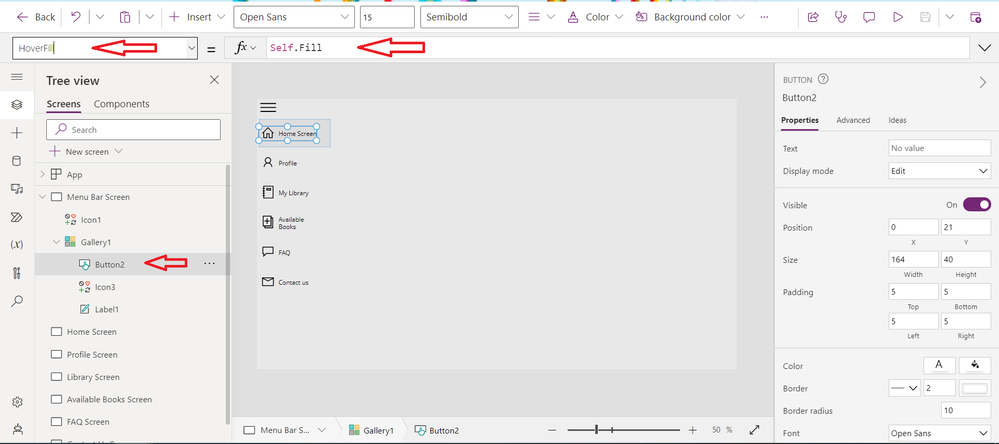The image size is (999, 444).
Task: Click the fx formula function button
Action: coord(245,48)
